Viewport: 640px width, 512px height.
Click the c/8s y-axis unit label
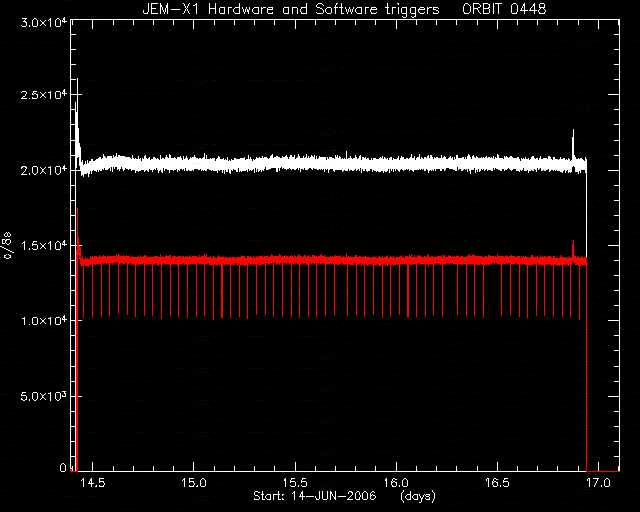pos(7,245)
